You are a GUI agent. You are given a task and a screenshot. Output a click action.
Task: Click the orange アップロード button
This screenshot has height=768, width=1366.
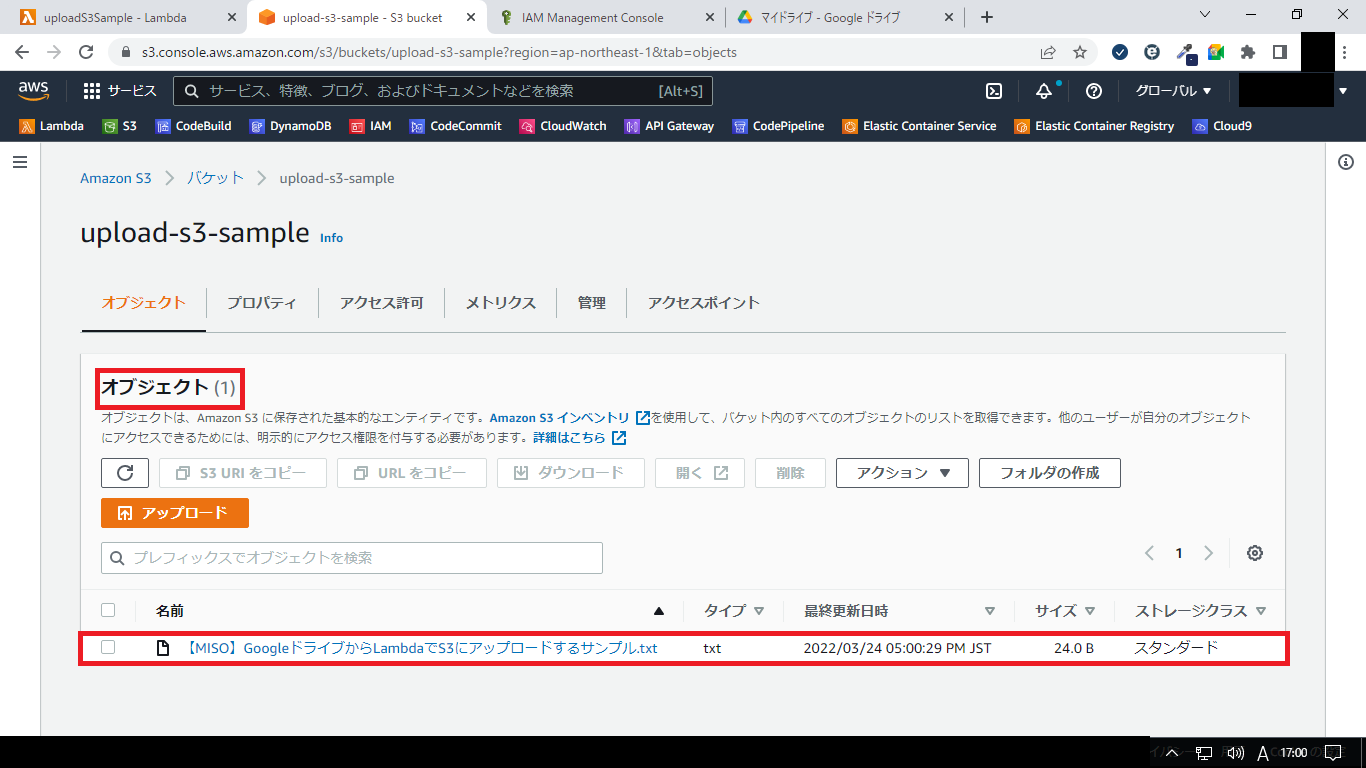point(175,513)
